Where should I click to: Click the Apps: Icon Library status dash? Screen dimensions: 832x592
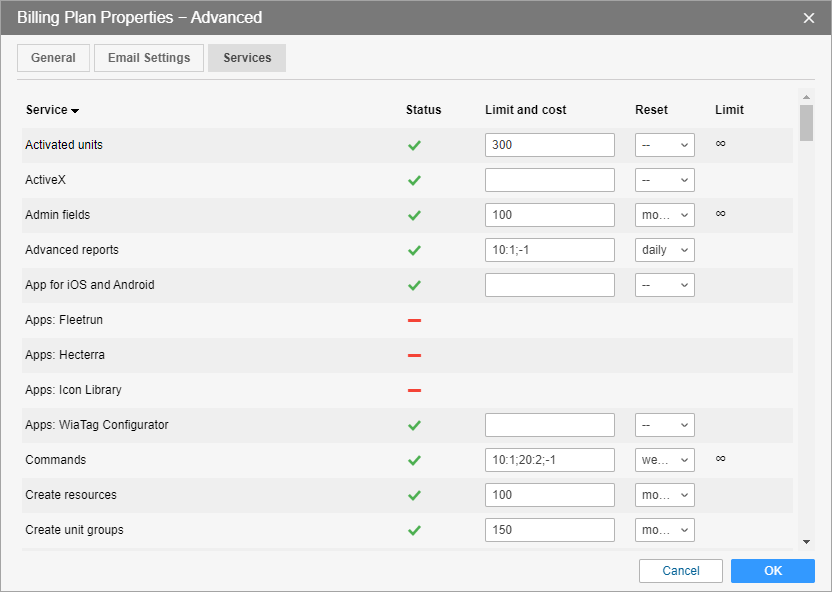point(414,390)
